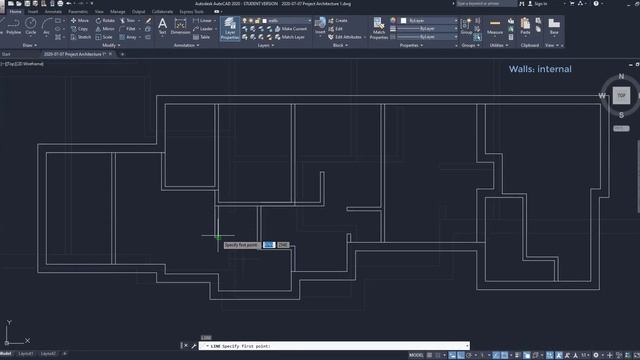
Task: Click the Paste clipboard button
Action: pos(525,27)
